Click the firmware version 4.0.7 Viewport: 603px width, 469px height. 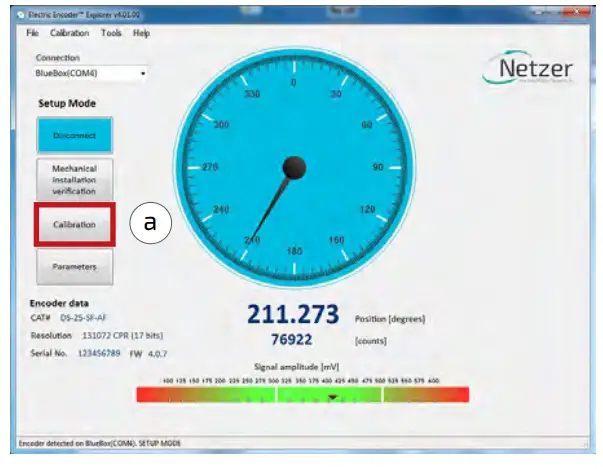coord(158,354)
